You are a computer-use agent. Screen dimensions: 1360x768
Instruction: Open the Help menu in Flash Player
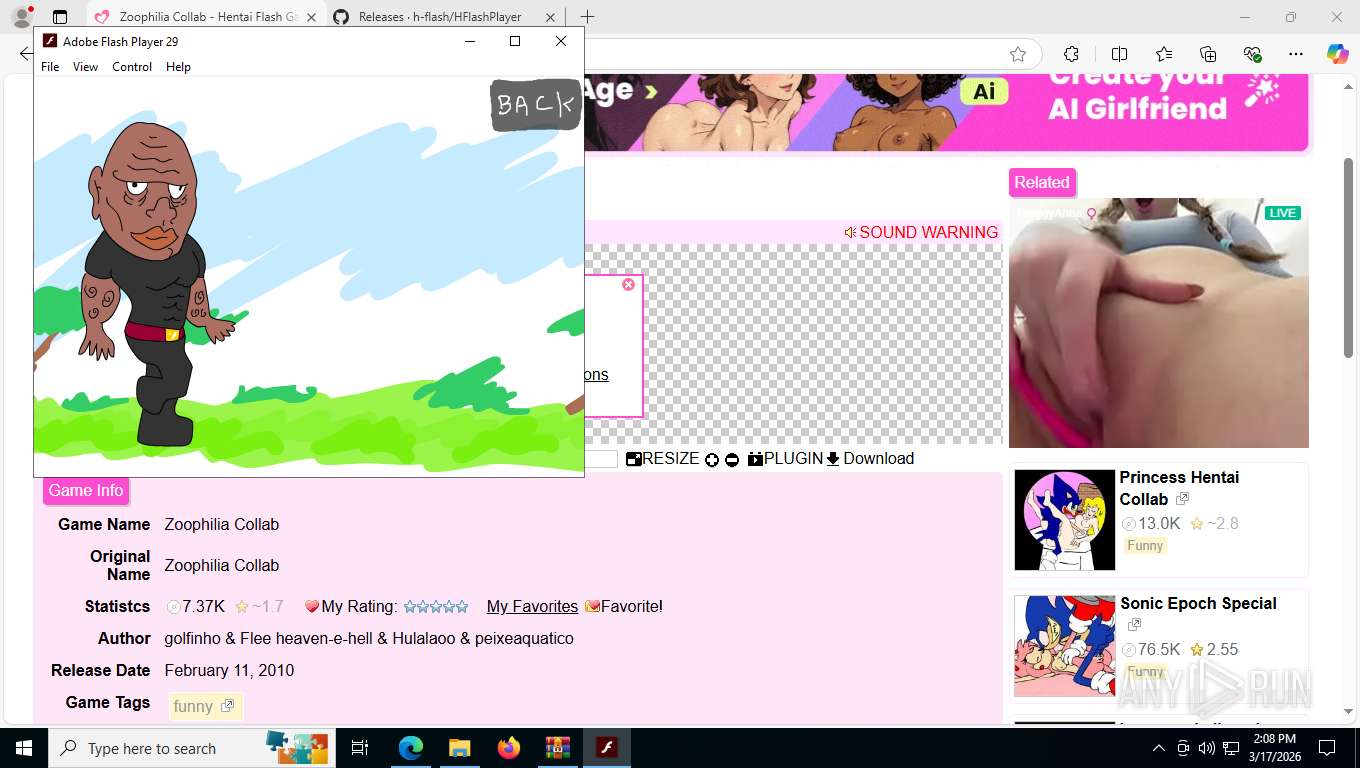(178, 67)
